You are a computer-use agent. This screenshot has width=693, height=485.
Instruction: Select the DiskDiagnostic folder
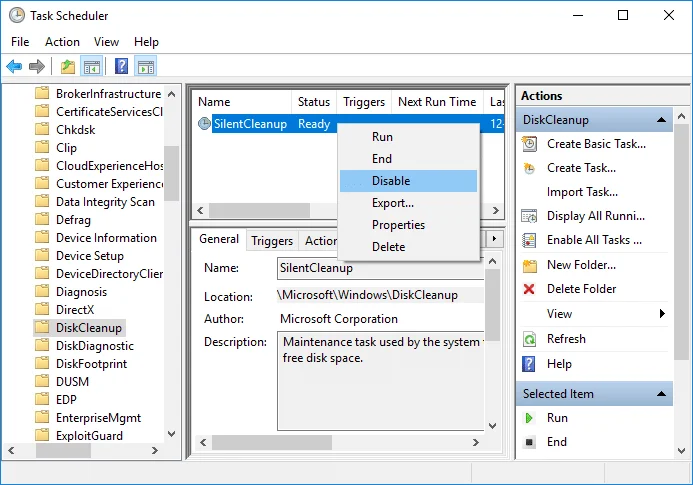[95, 346]
